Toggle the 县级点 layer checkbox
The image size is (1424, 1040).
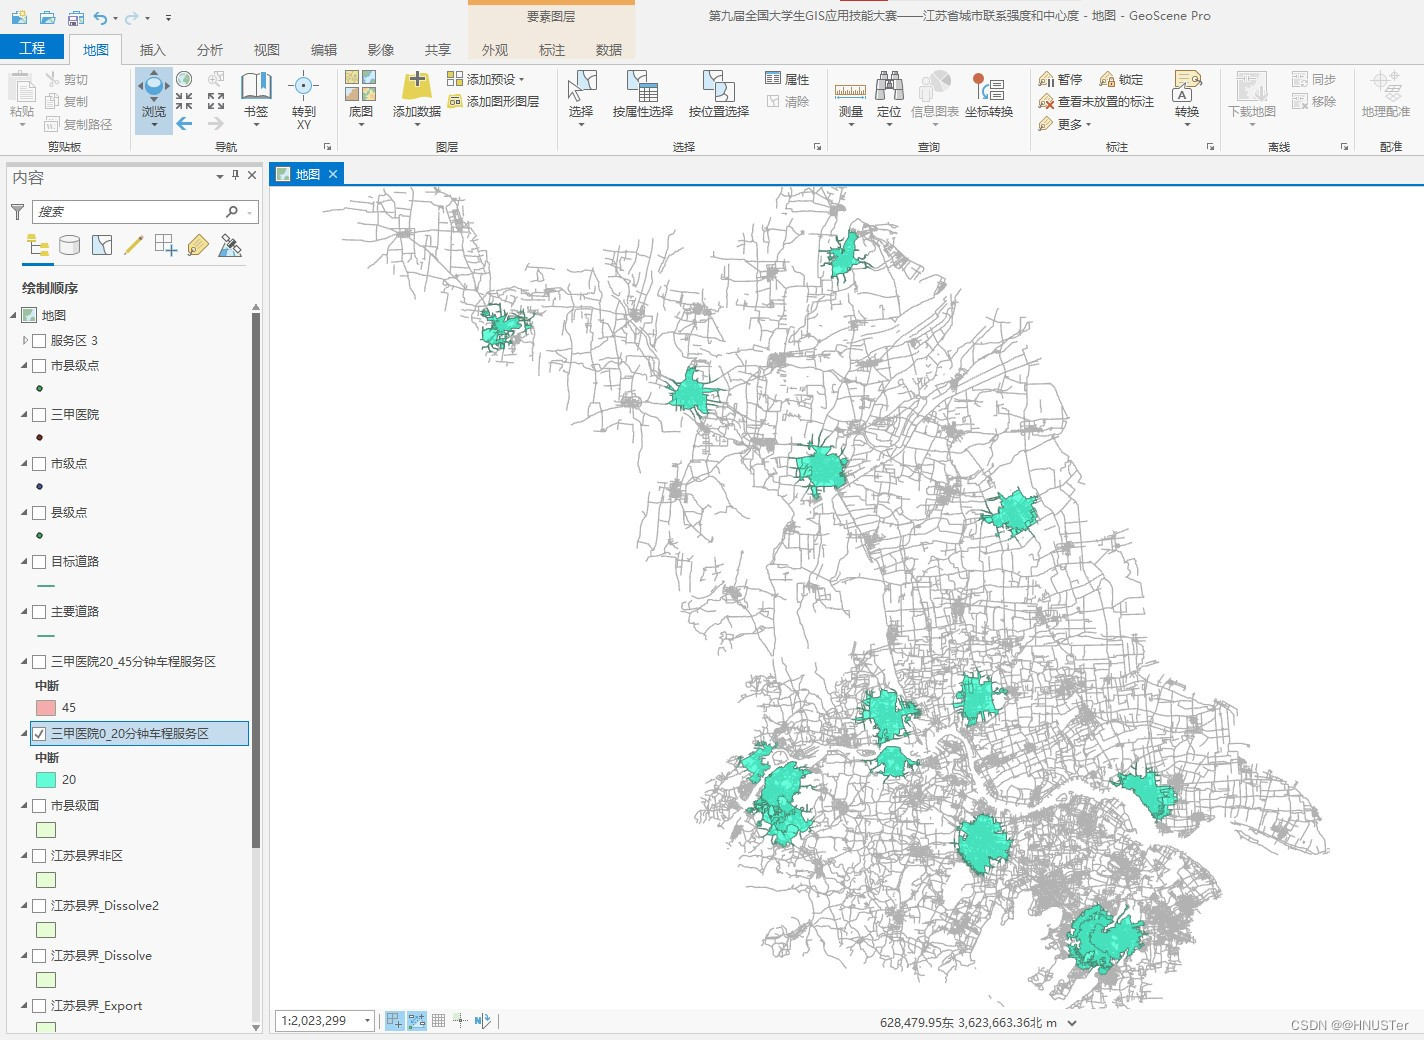pos(40,513)
